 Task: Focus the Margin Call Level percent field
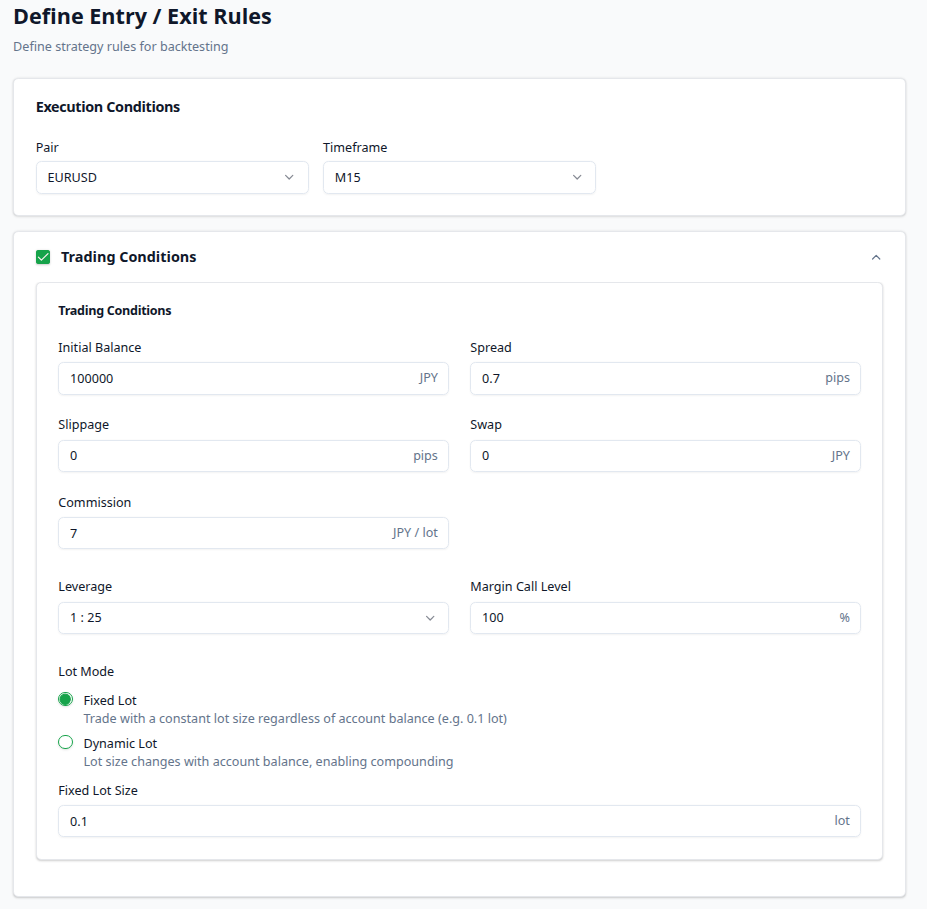tap(655, 618)
